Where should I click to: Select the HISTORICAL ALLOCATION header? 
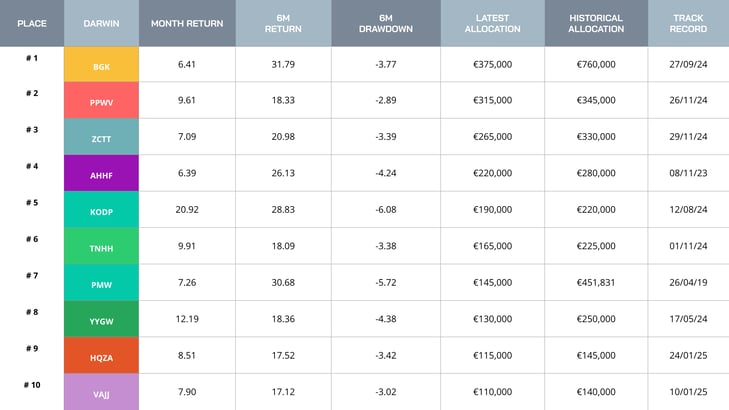tap(596, 23)
